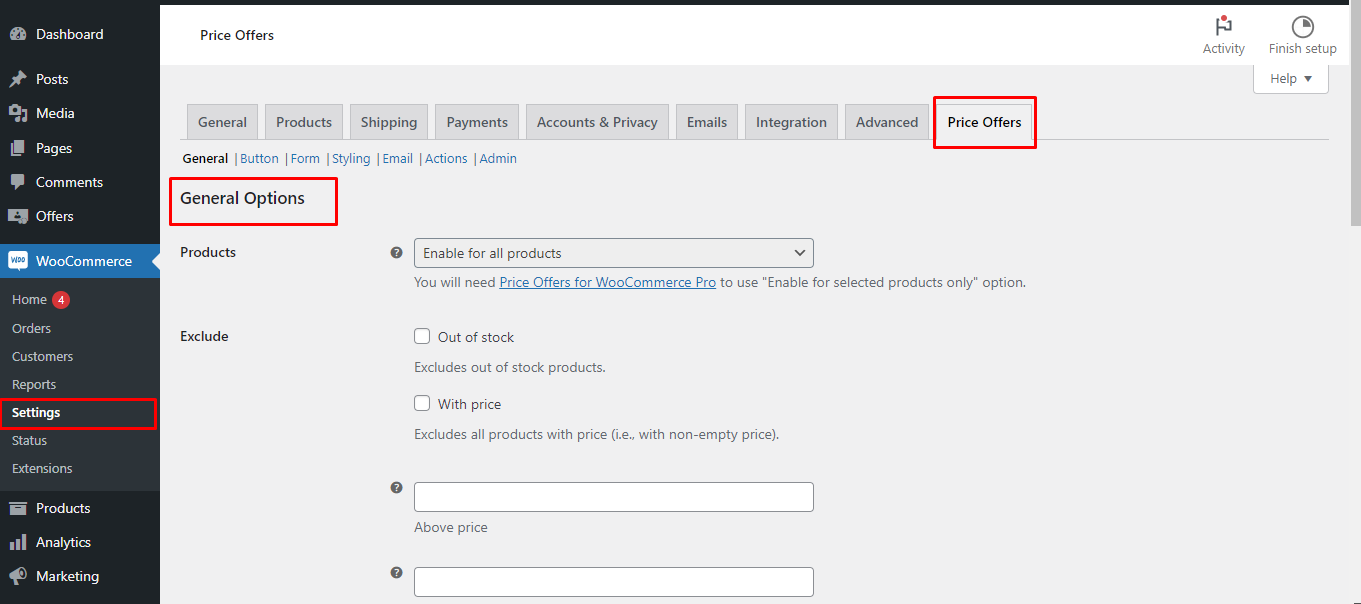Expand the Help dropdown
Screen dimensions: 1361x604
[1291, 79]
